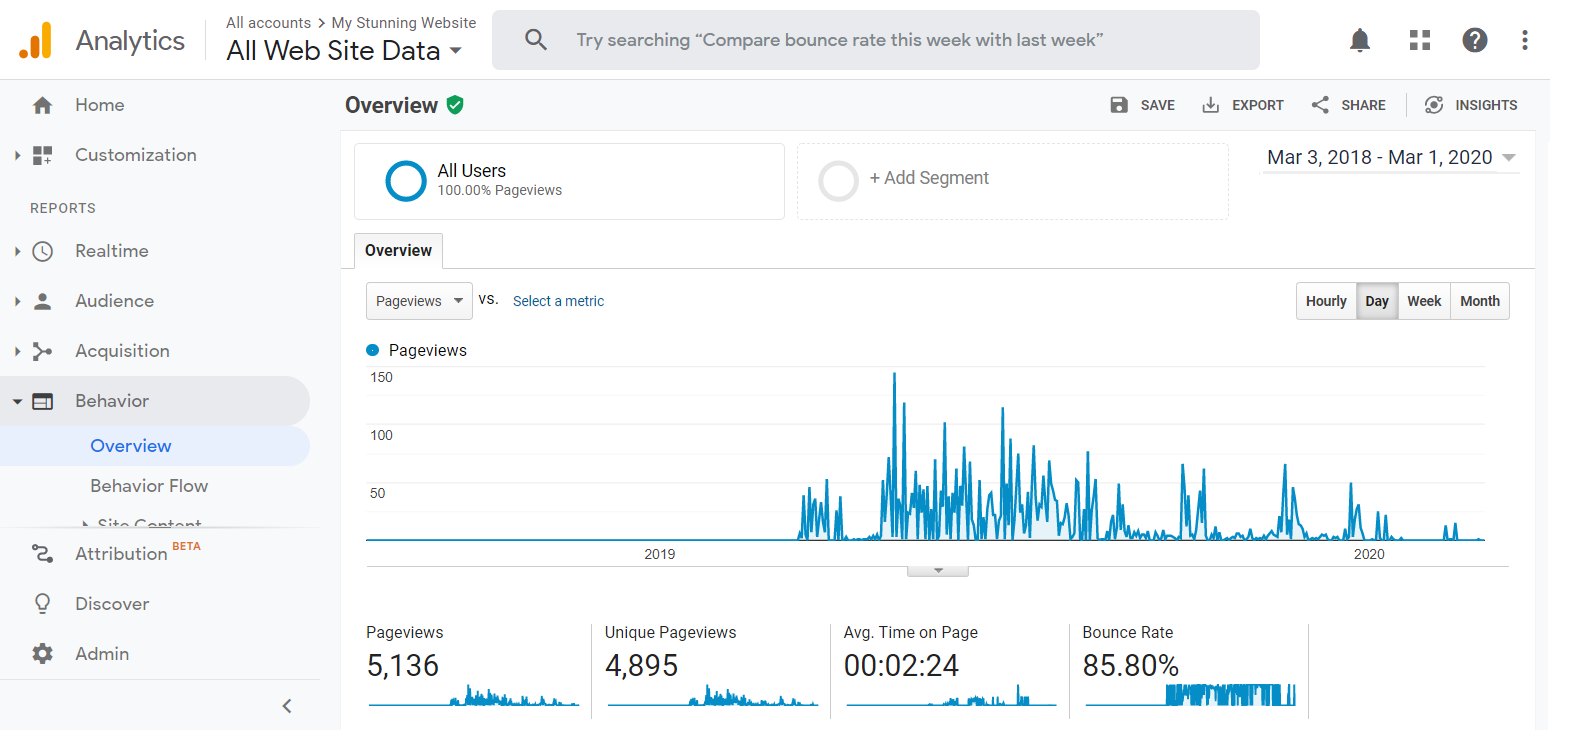Select the Overview tab above the chart

[398, 251]
